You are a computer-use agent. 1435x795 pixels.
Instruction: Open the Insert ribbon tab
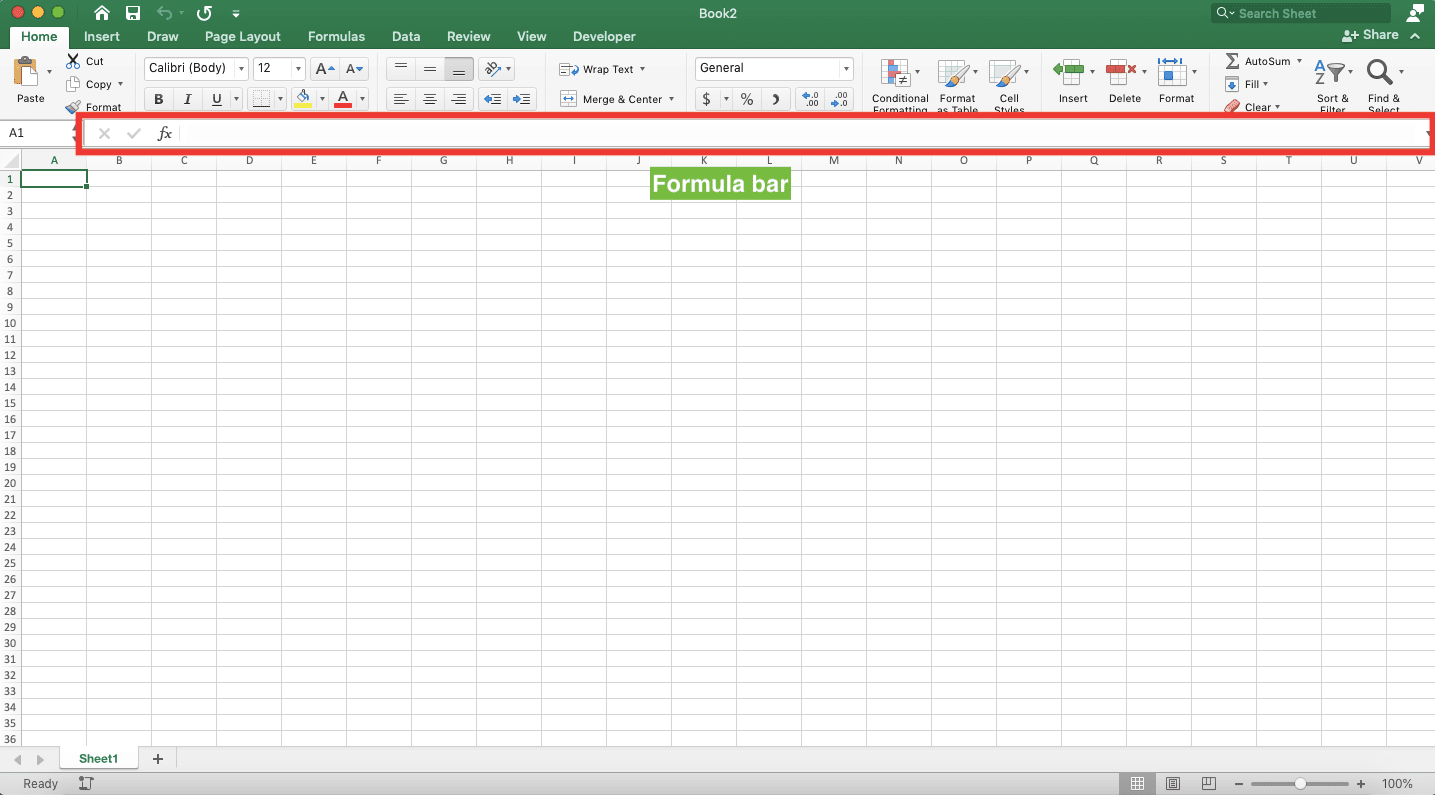102,36
